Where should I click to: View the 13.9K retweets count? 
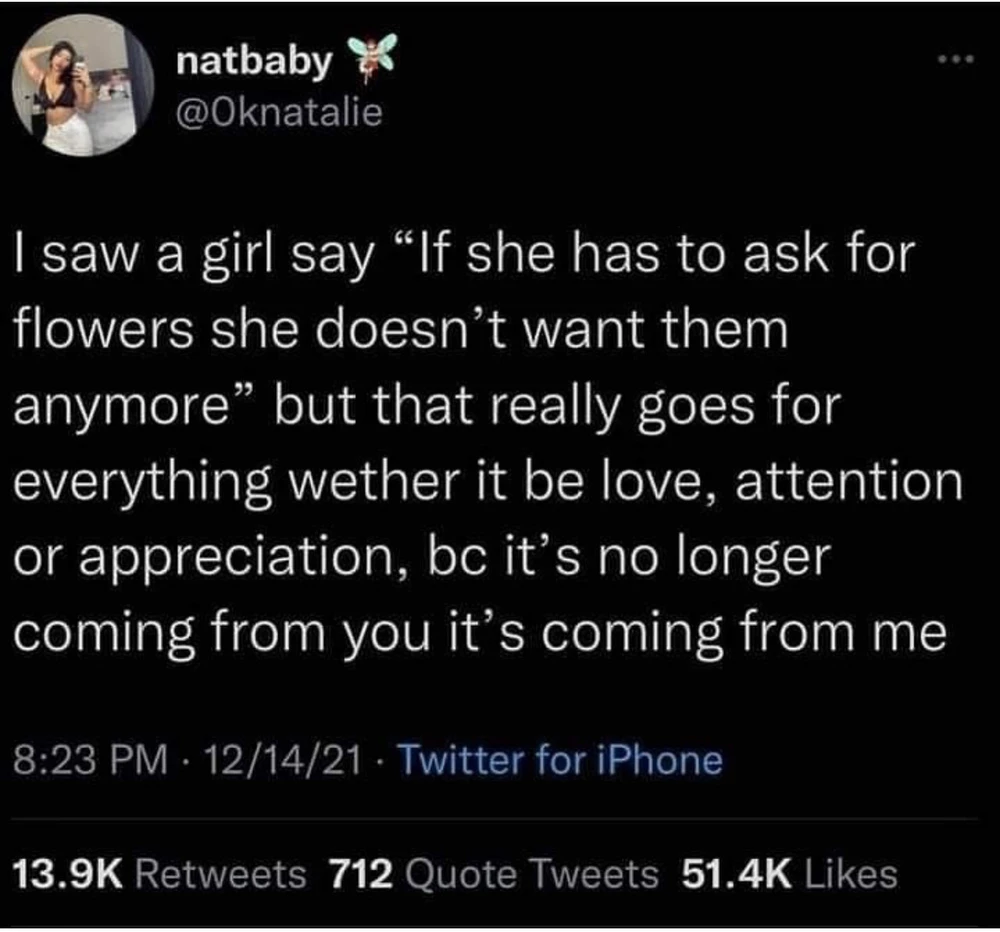69,874
